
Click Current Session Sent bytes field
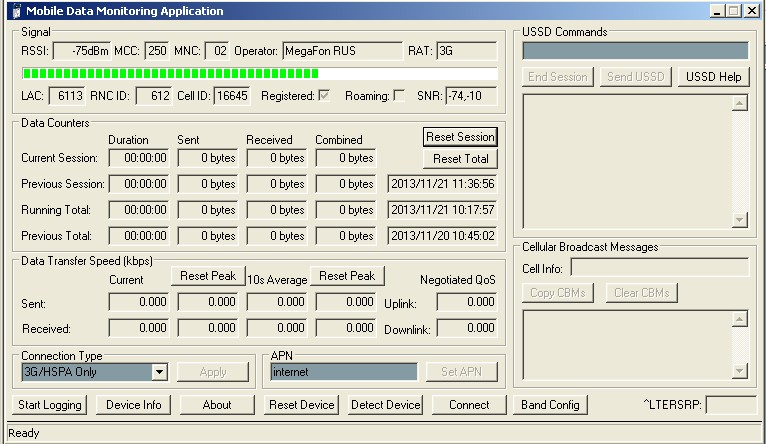(208, 158)
